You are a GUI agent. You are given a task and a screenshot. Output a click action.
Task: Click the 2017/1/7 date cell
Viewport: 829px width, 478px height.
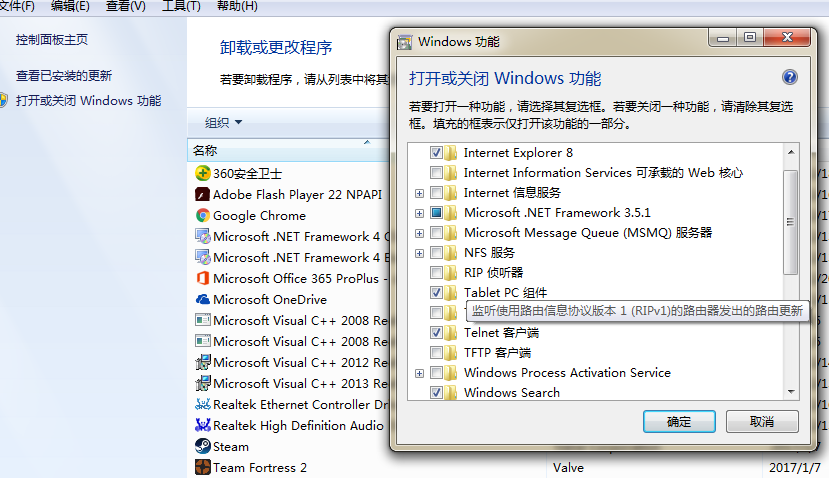(795, 467)
